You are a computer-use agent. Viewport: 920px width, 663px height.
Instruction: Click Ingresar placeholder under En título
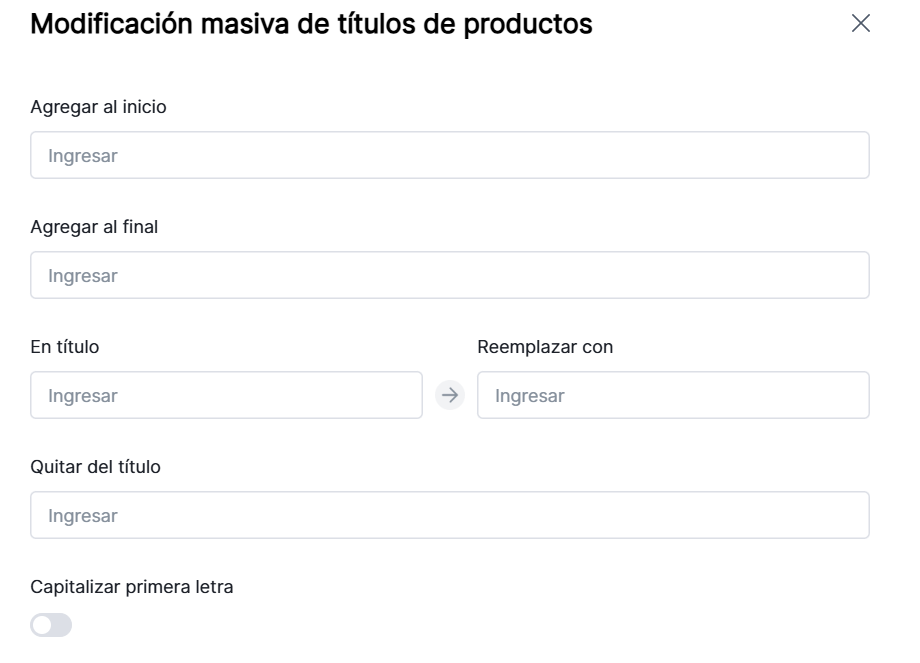tap(83, 396)
